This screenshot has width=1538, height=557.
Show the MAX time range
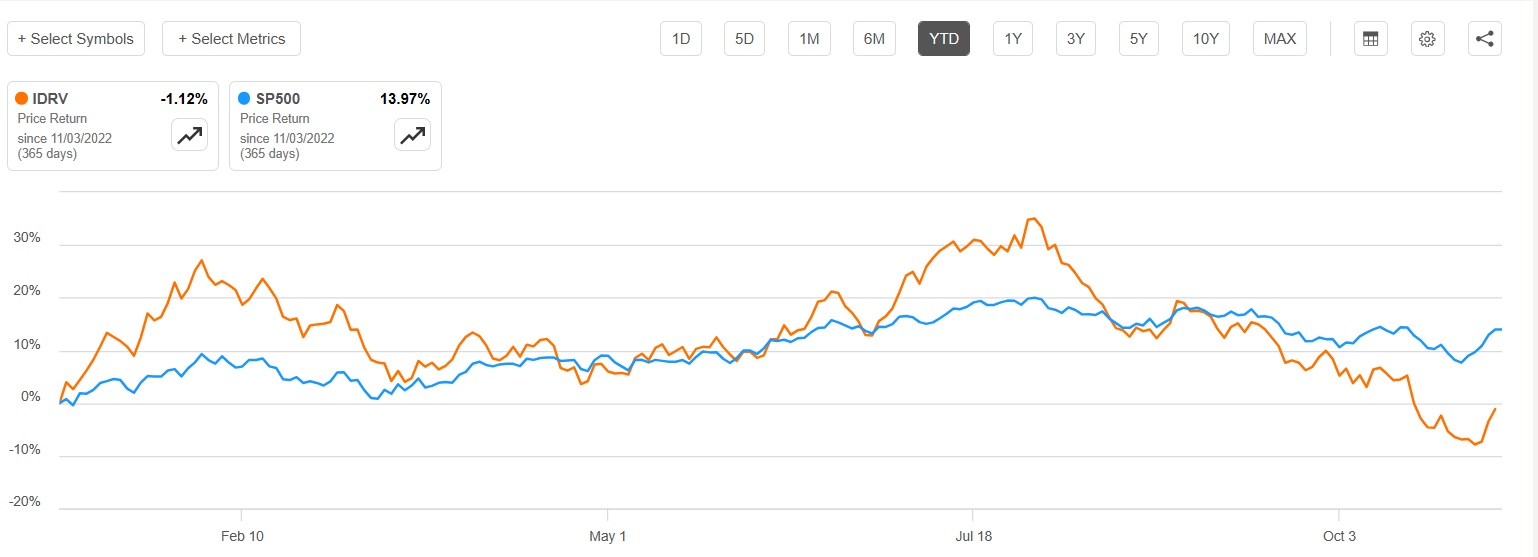[1280, 39]
